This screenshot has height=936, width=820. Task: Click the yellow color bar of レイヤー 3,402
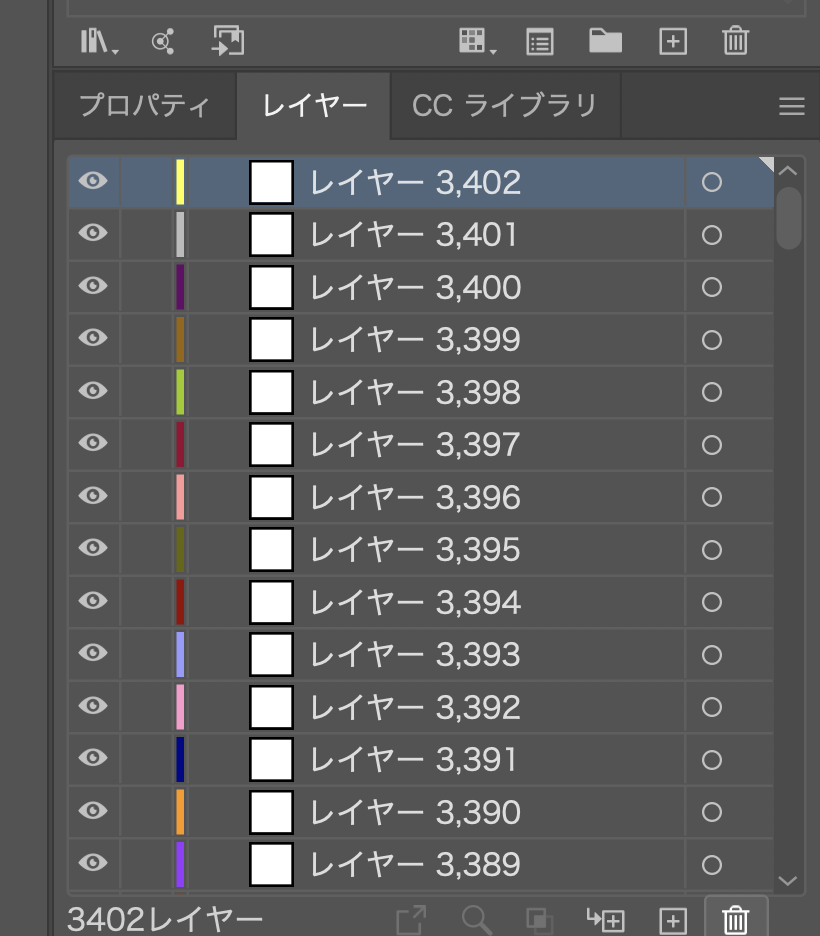coord(180,182)
